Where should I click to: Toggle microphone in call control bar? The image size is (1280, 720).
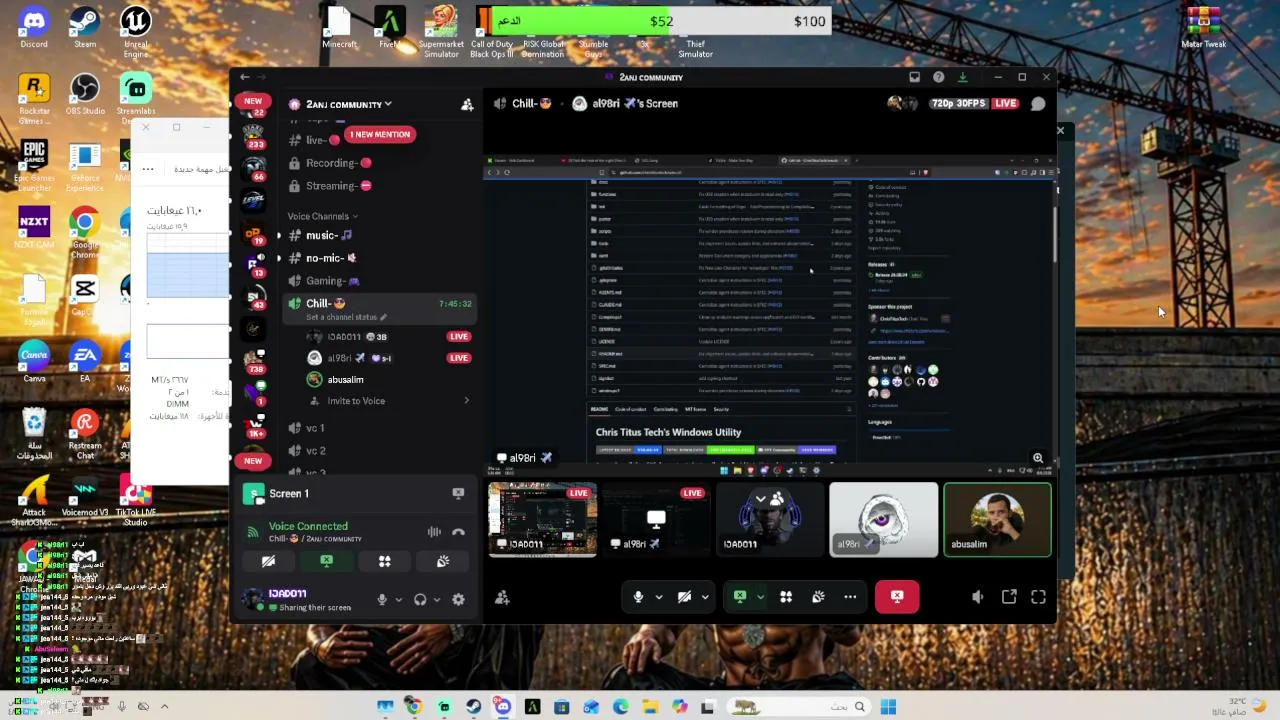[x=638, y=597]
